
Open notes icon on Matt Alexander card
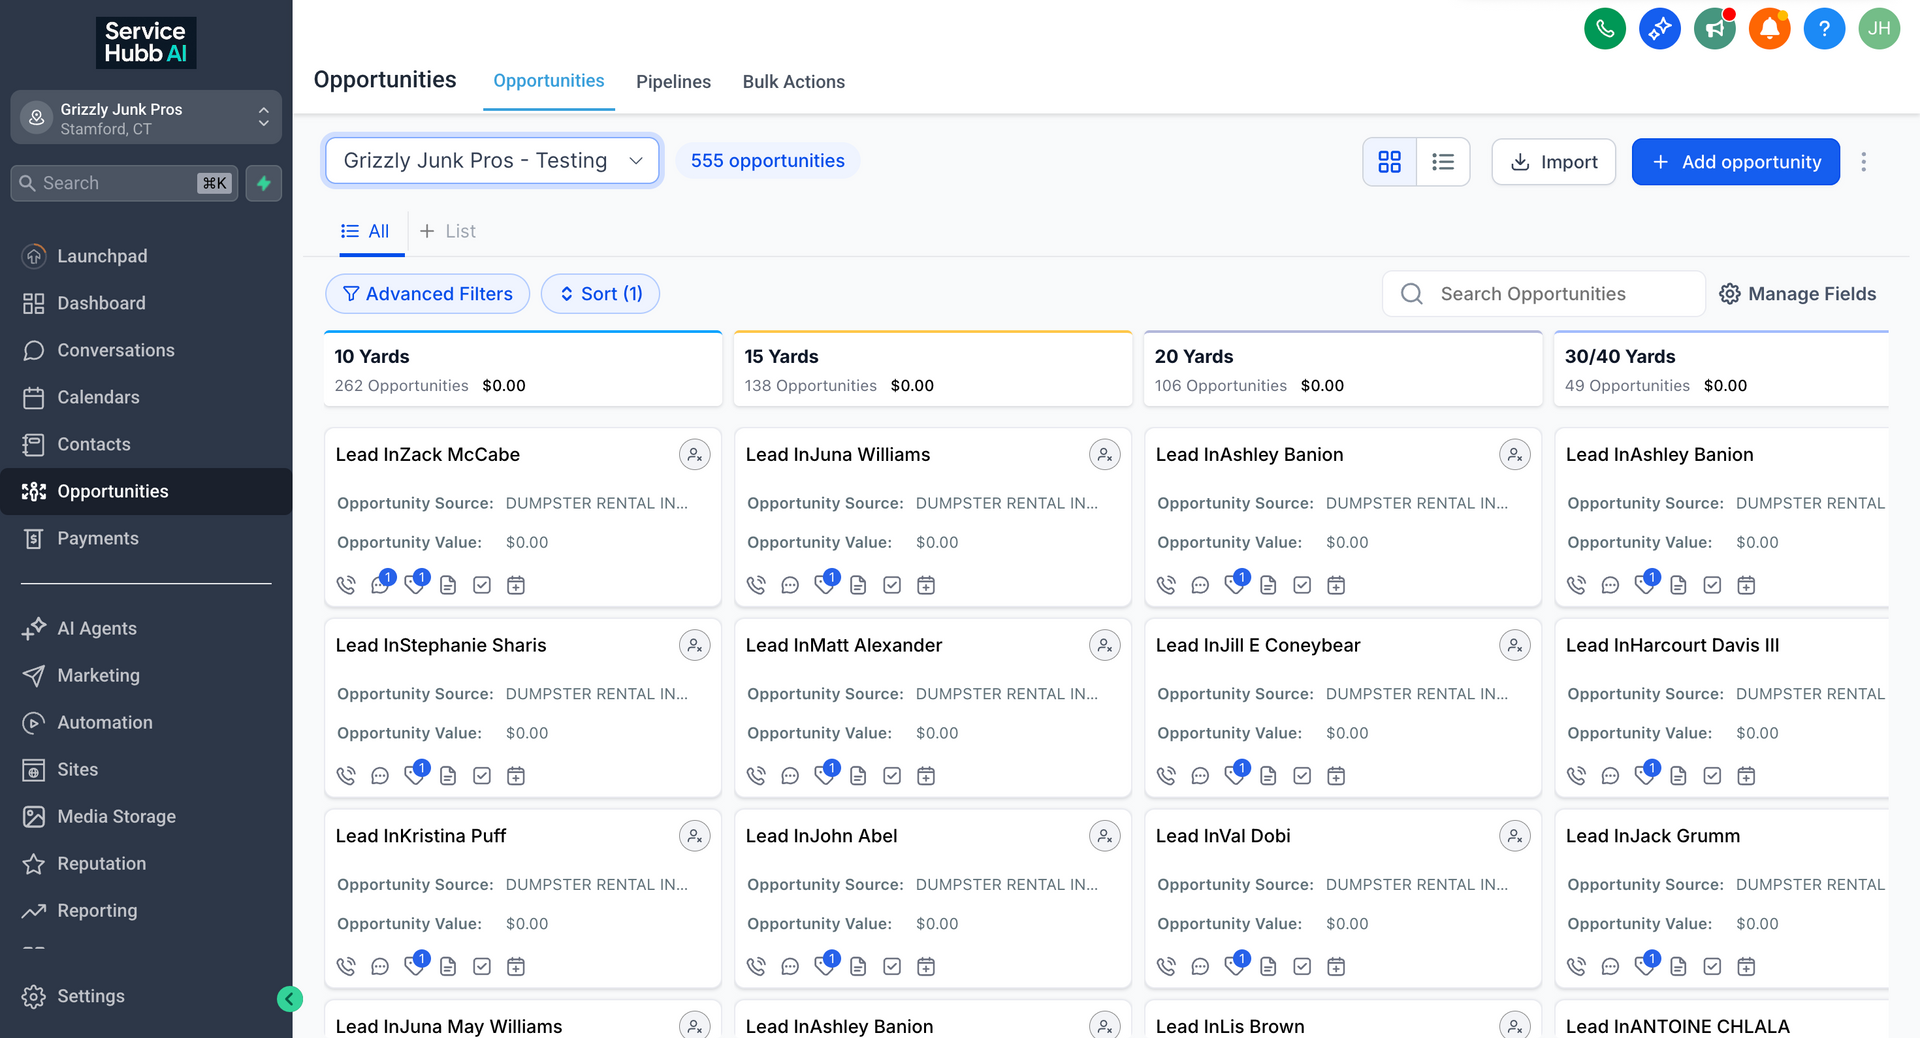click(x=858, y=776)
